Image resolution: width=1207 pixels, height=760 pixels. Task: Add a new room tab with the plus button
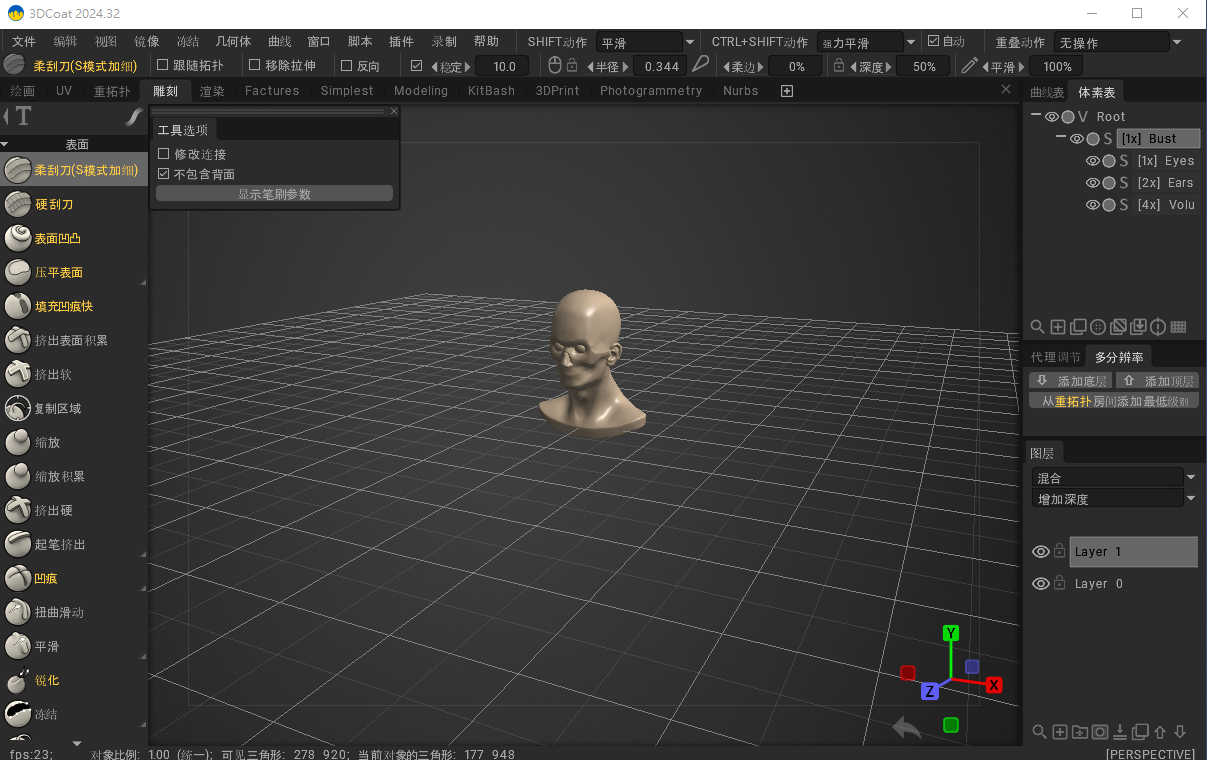click(787, 91)
